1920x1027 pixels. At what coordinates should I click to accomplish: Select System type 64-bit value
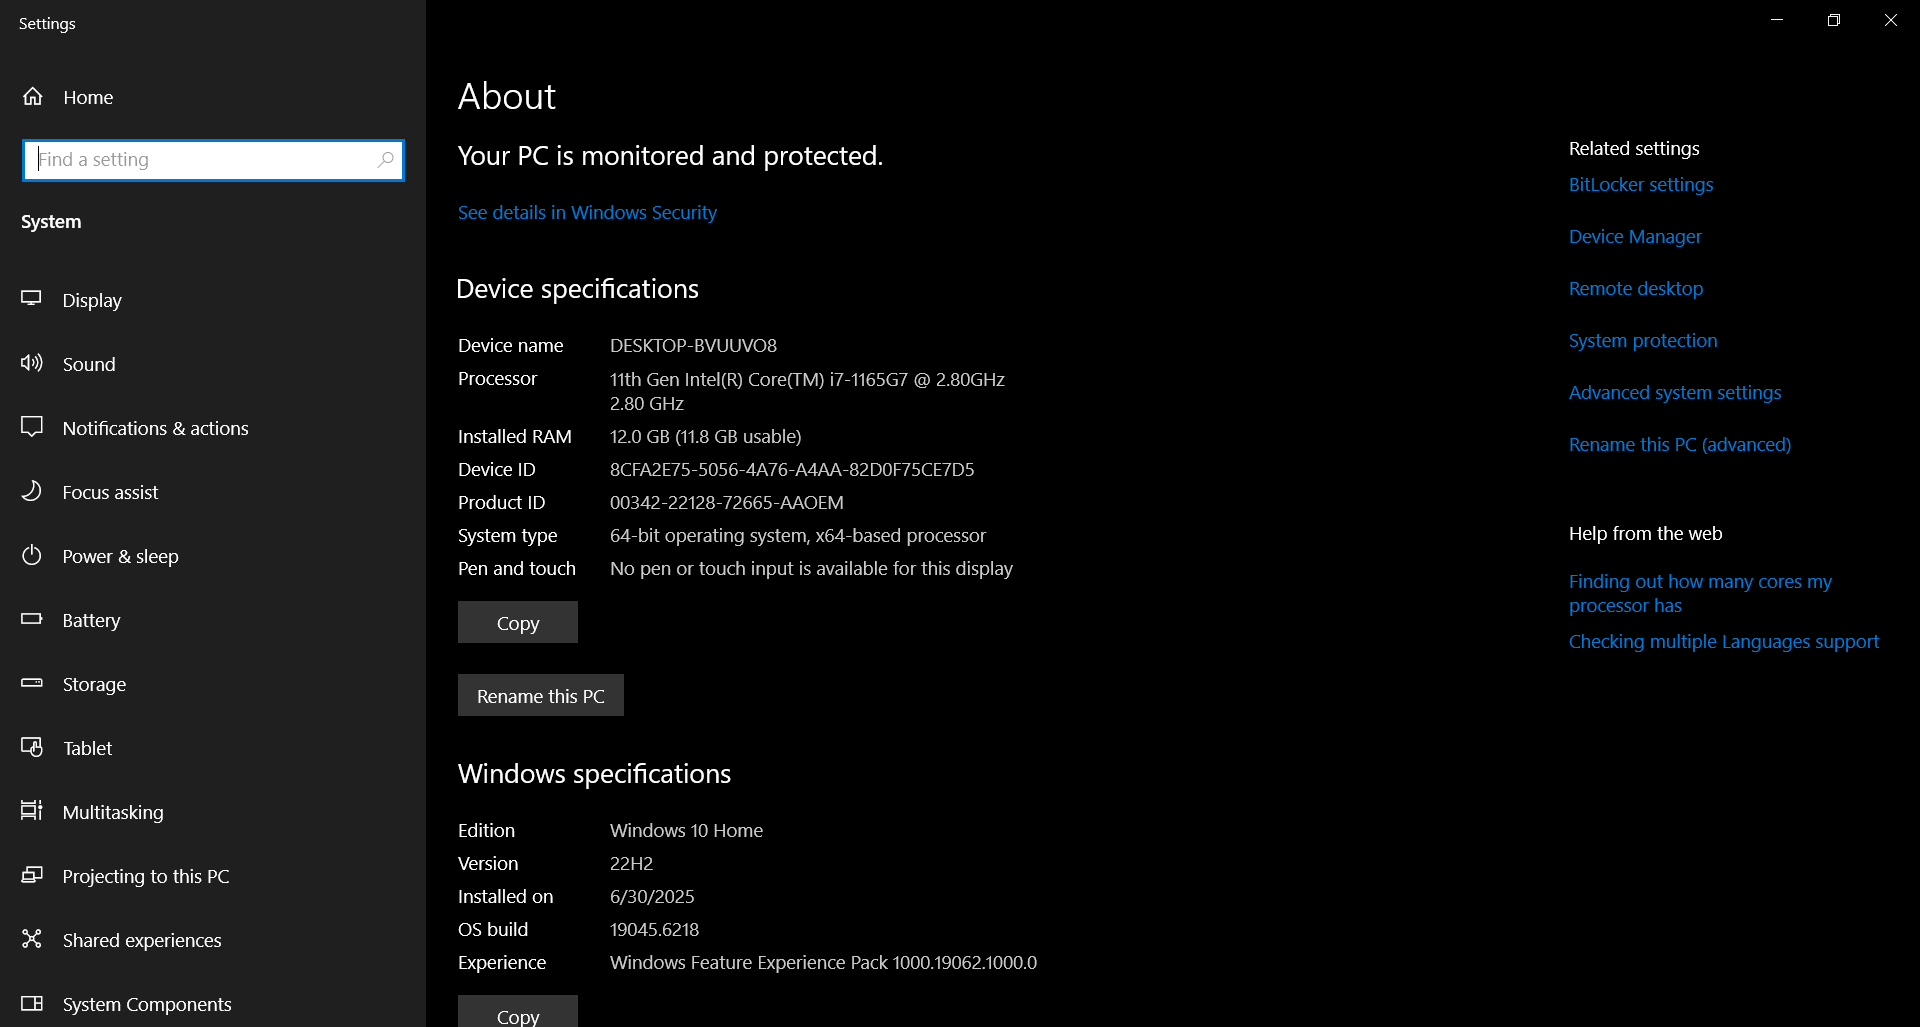click(798, 536)
